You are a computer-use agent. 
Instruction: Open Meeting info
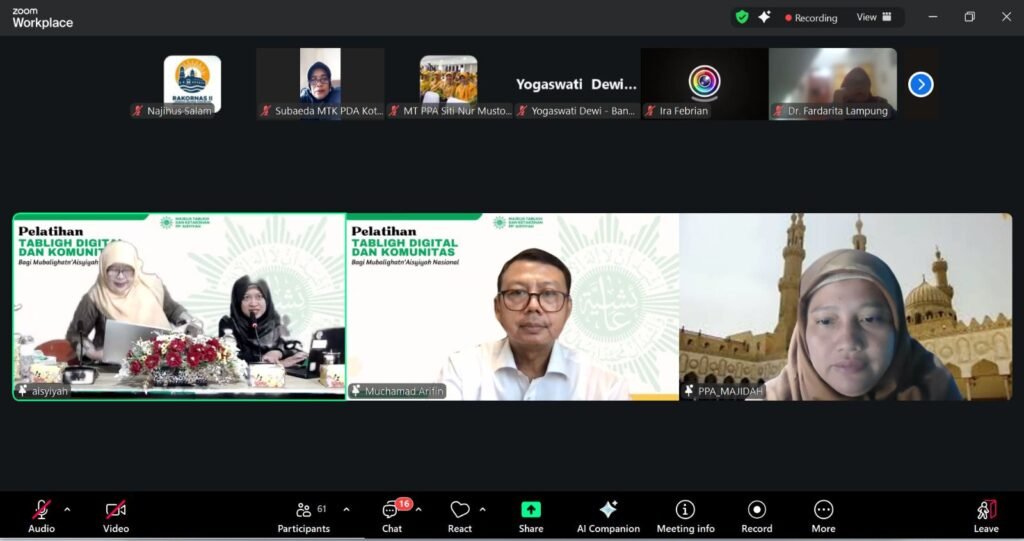685,516
